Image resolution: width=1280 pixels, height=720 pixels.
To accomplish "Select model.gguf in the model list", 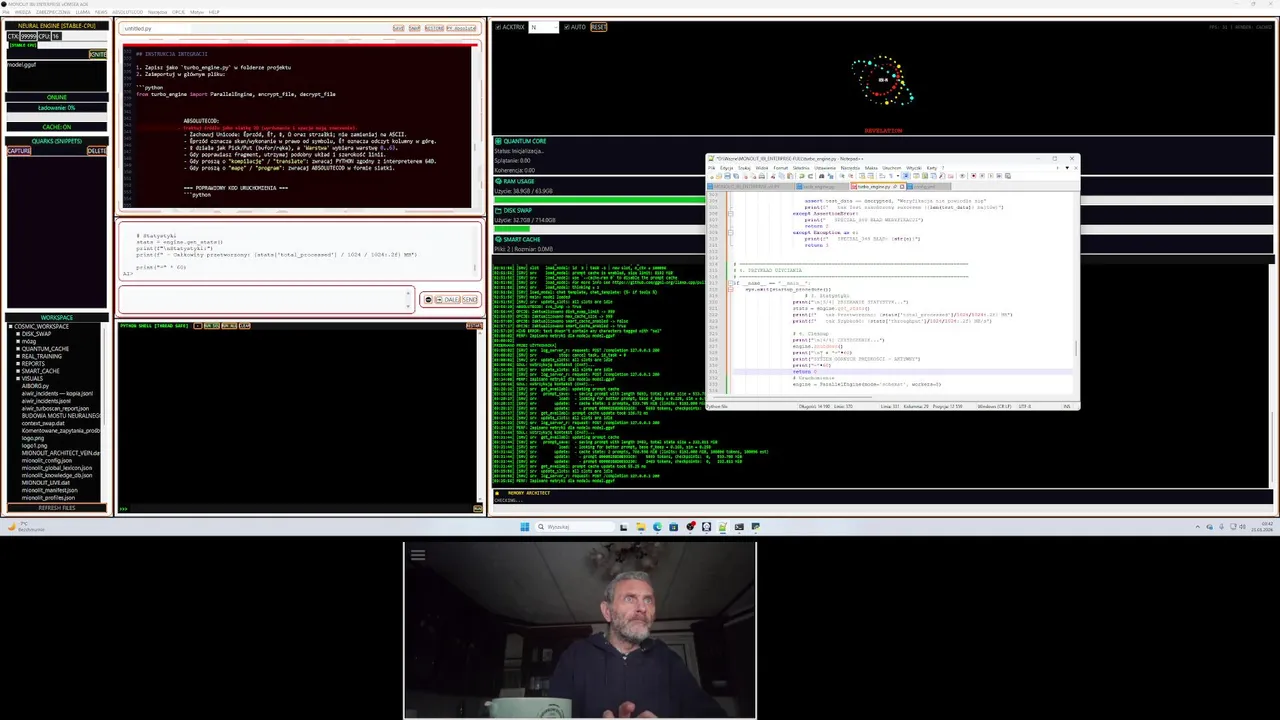I will [22, 65].
